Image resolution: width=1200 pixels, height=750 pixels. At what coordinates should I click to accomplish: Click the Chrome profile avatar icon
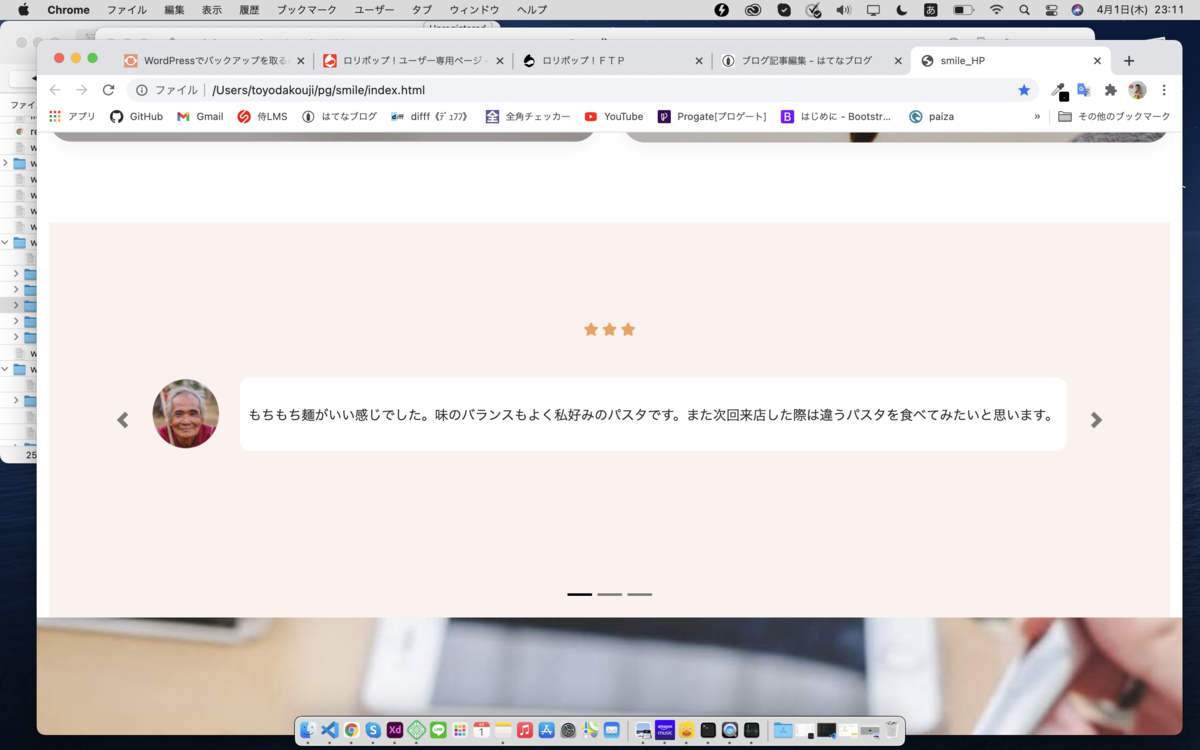pos(1137,92)
